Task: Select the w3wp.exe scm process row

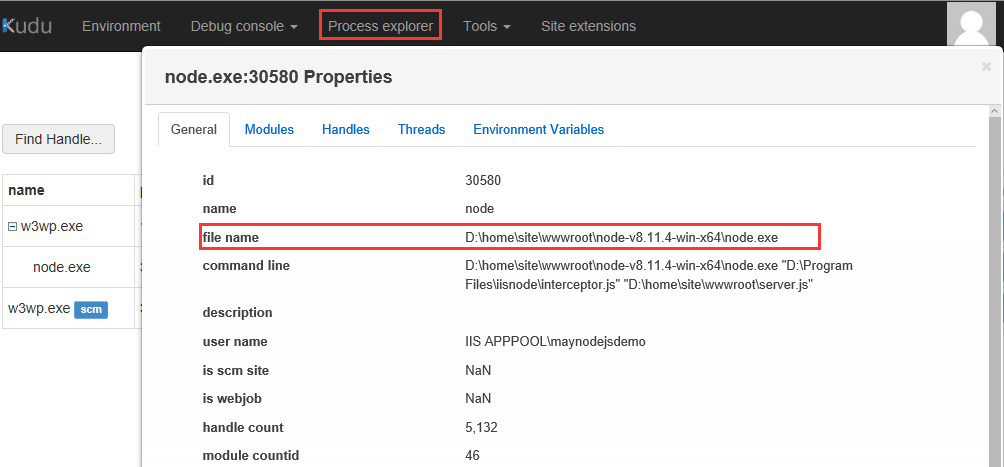Action: point(38,309)
